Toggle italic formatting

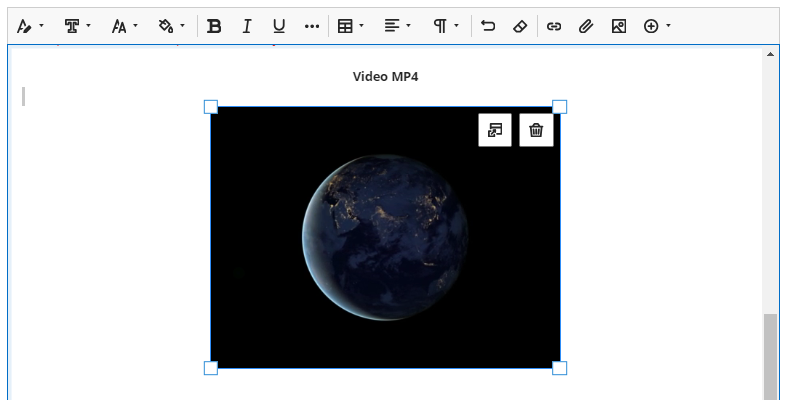point(247,27)
